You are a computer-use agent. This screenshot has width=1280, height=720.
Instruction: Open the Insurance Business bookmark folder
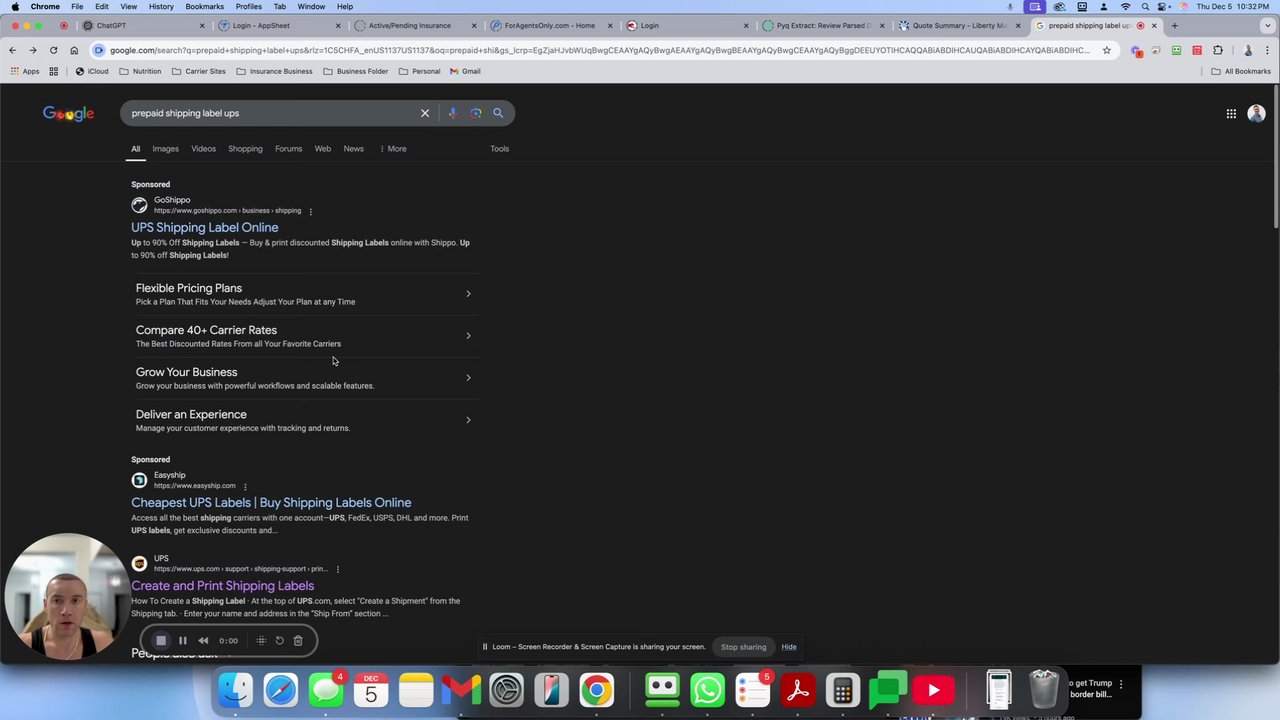point(274,71)
